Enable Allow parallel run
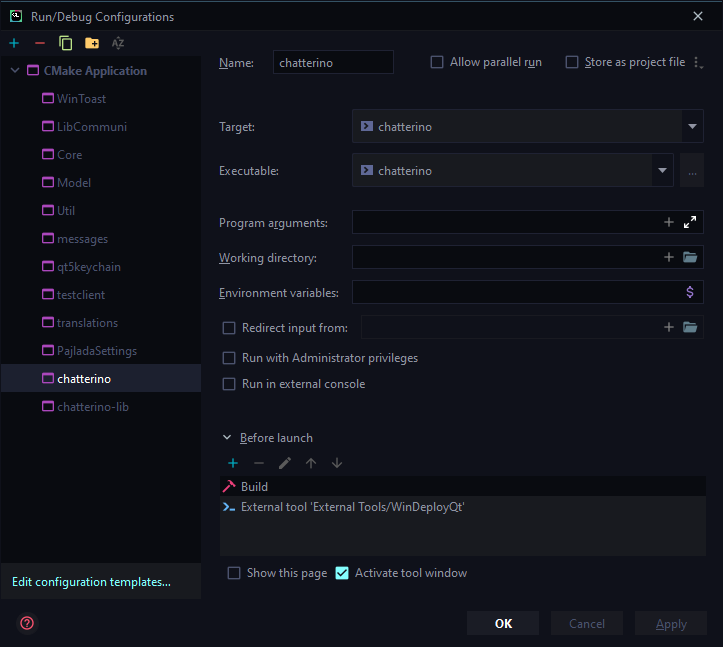The image size is (723, 647). tap(437, 62)
